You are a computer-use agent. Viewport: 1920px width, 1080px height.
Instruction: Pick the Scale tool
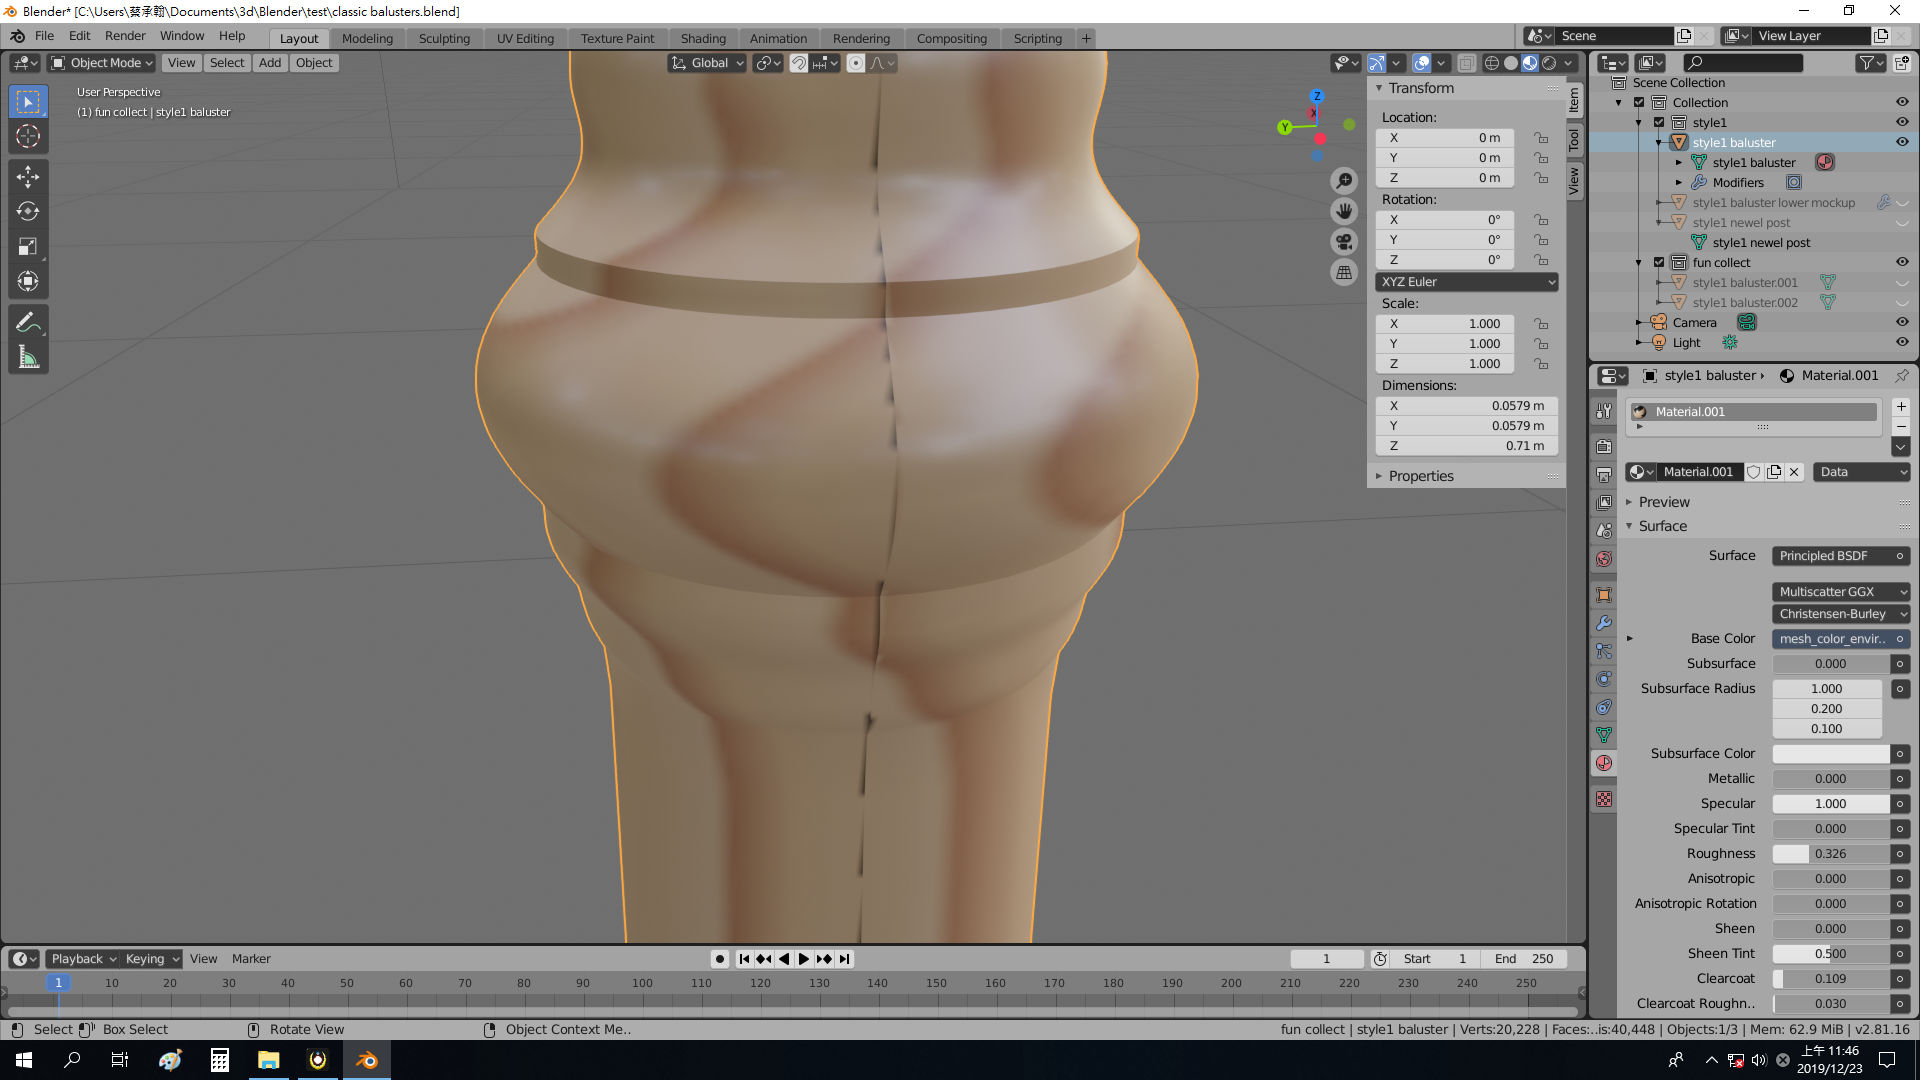tap(28, 246)
